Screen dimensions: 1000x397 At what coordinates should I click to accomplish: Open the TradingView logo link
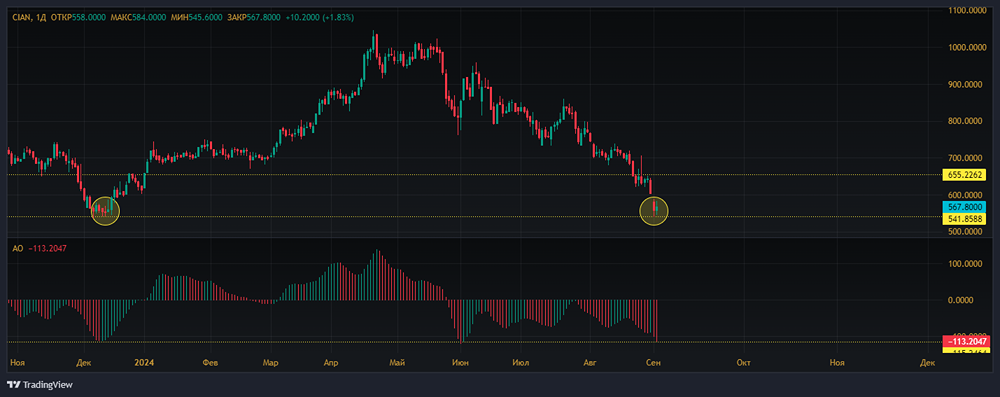coord(40,385)
